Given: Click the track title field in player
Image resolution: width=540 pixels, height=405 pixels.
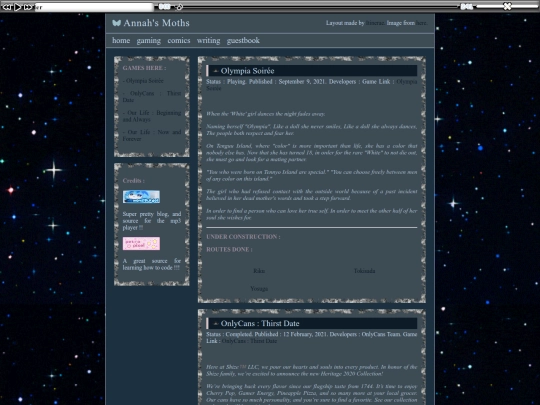Looking at the screenshot, I should [x=94, y=7].
